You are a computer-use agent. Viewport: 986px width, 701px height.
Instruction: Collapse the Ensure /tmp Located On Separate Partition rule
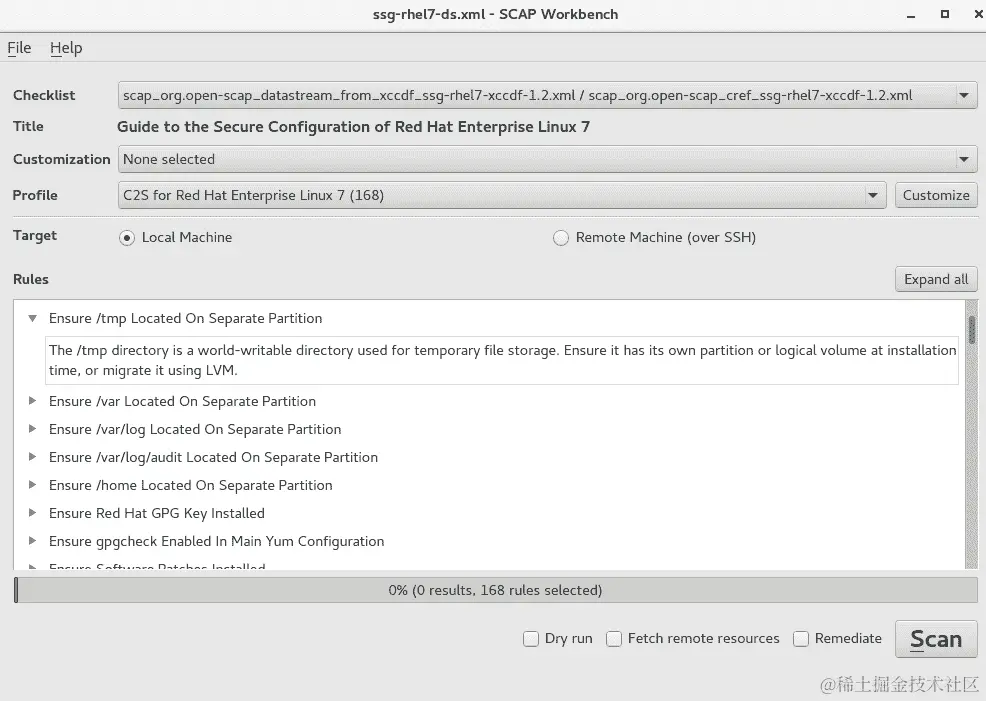click(x=33, y=318)
